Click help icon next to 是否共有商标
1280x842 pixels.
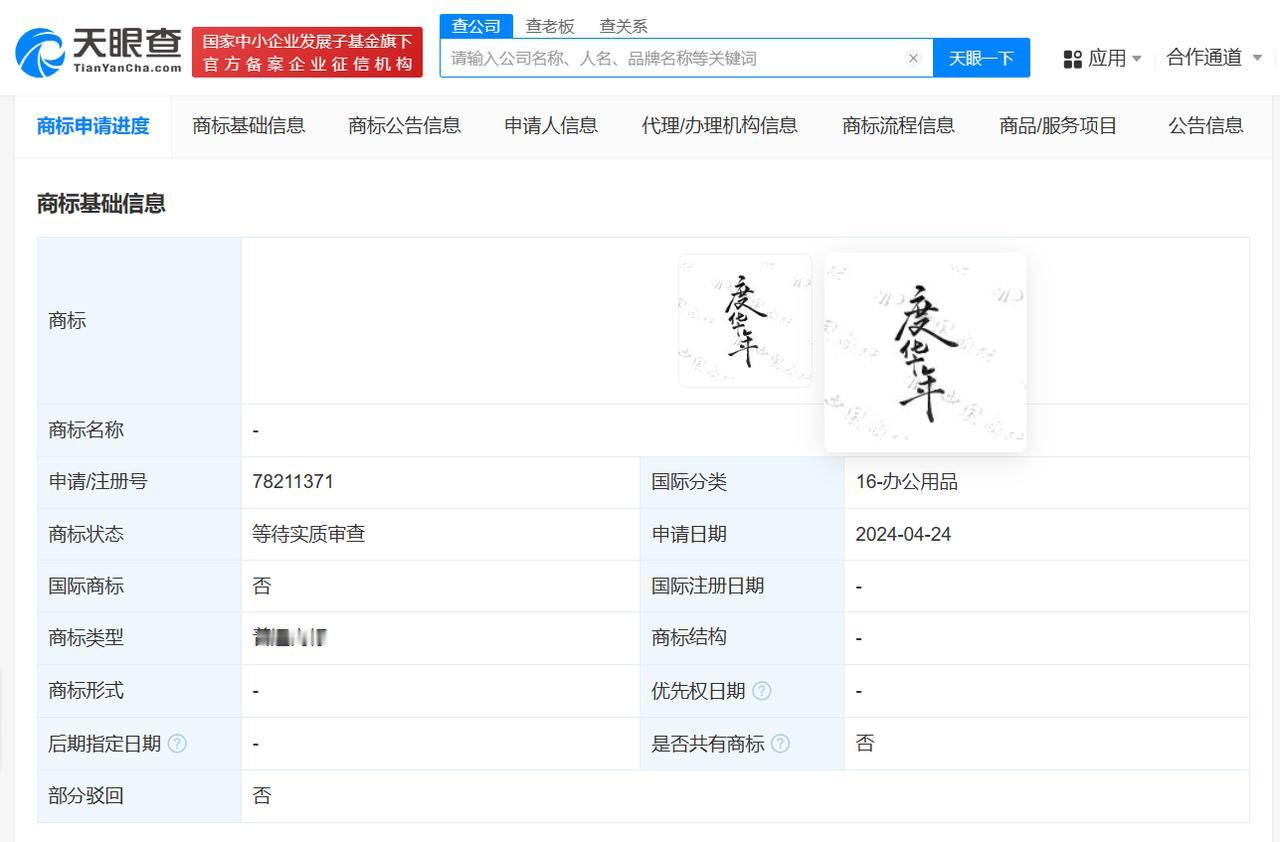(x=781, y=743)
